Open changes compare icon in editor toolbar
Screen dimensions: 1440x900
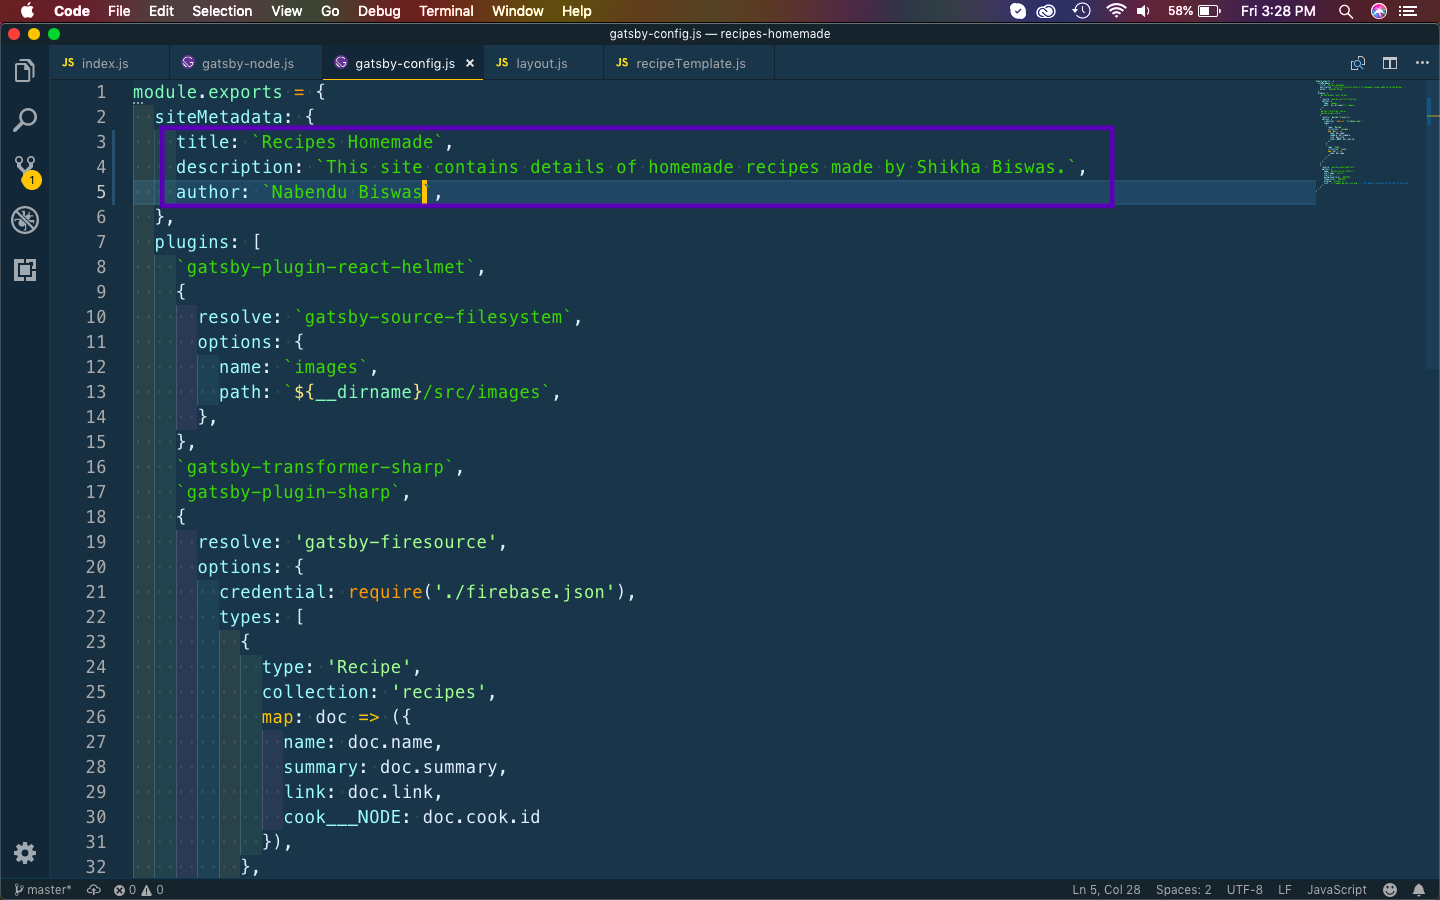point(1358,63)
